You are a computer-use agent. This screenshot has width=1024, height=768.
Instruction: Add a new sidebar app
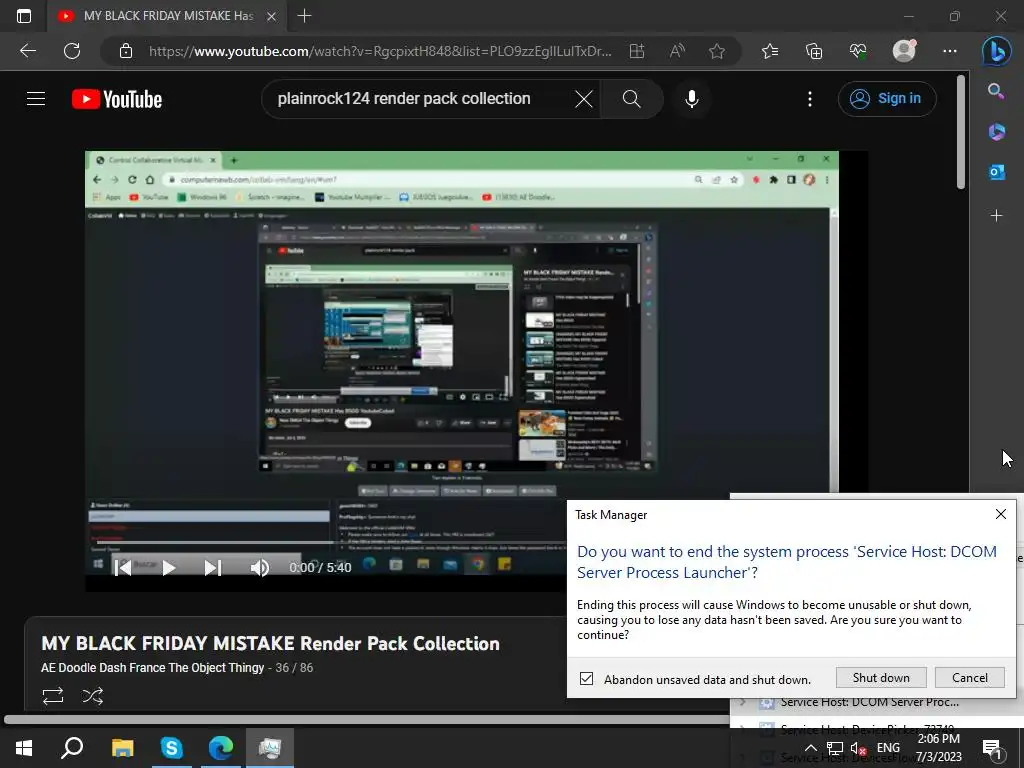click(x=996, y=216)
